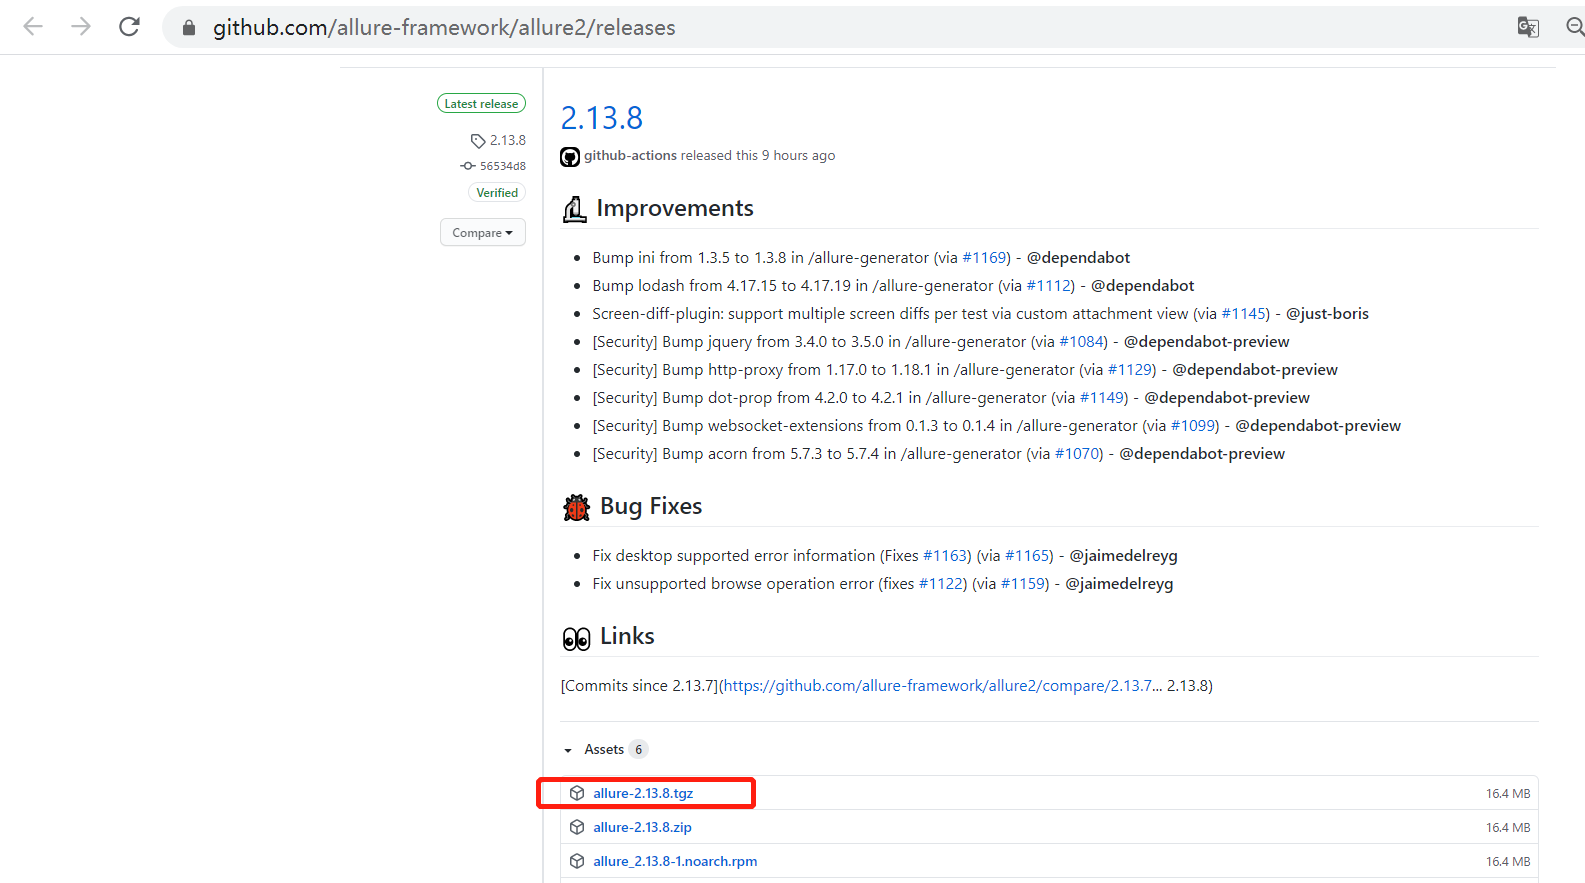Click the Links heading
The width and height of the screenshot is (1585, 883).
pos(627,636)
